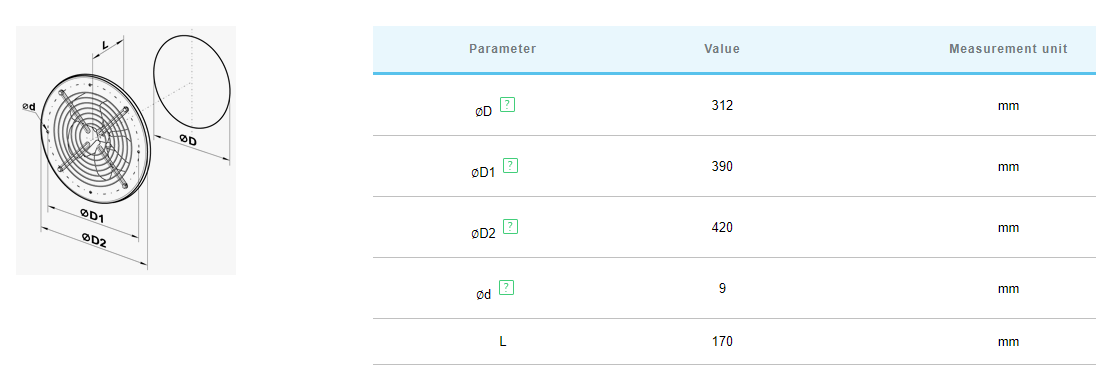Image resolution: width=1096 pixels, height=382 pixels.
Task: Show the tooltip icon beside ød
Action: [x=507, y=287]
